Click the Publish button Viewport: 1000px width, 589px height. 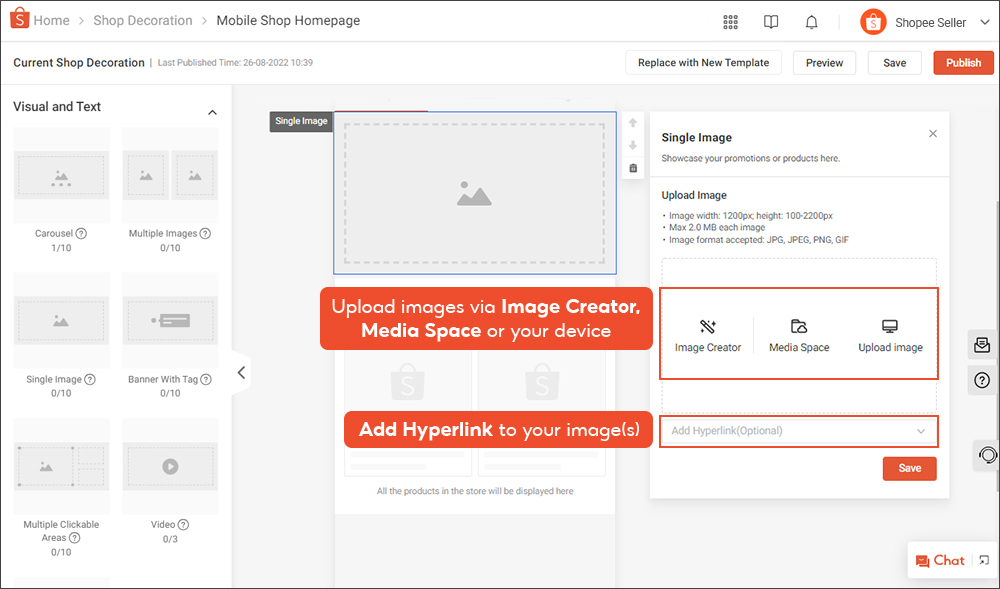coord(963,62)
